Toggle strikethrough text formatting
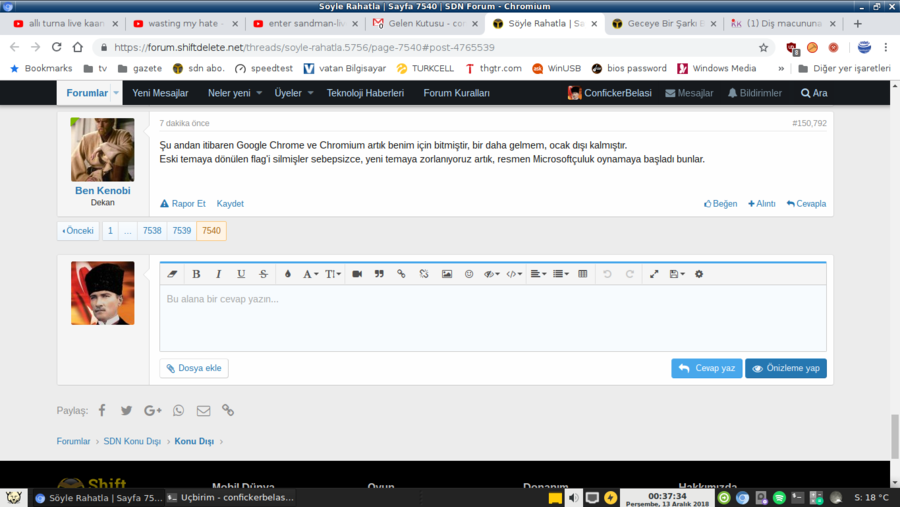Image resolution: width=900 pixels, height=507 pixels. coord(263,274)
